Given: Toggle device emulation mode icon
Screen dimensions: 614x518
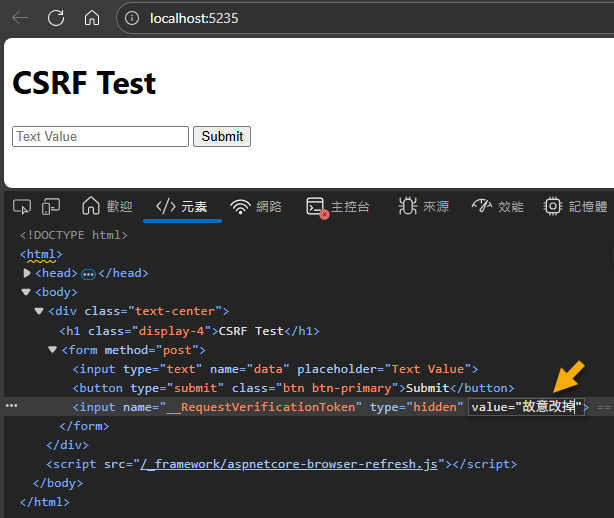Looking at the screenshot, I should point(51,206).
